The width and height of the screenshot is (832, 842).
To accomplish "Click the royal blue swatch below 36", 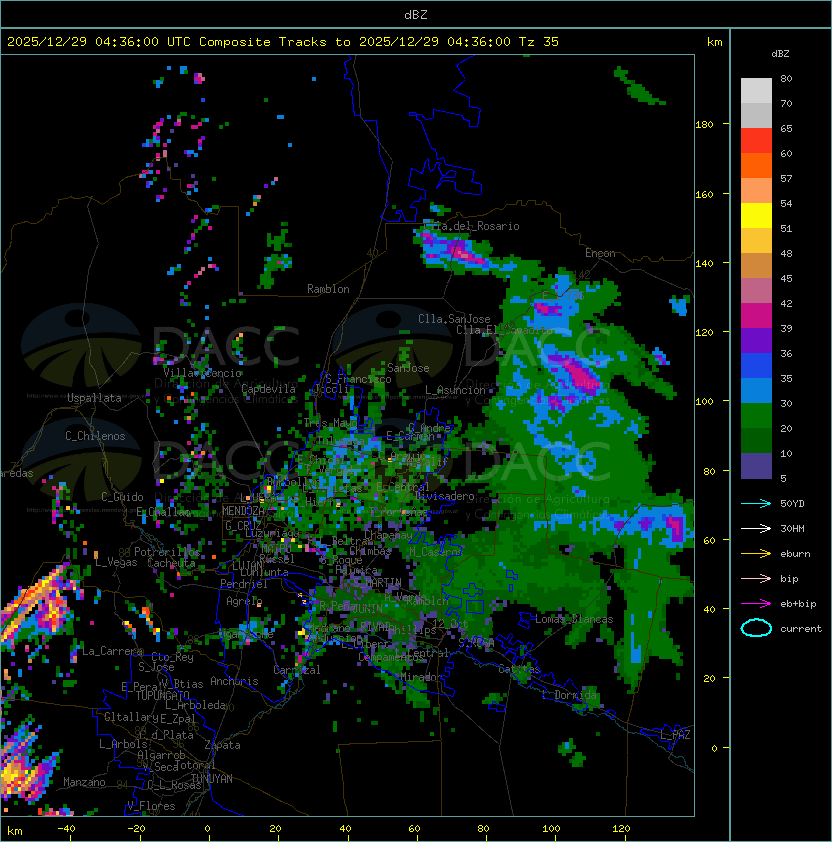I will (756, 366).
